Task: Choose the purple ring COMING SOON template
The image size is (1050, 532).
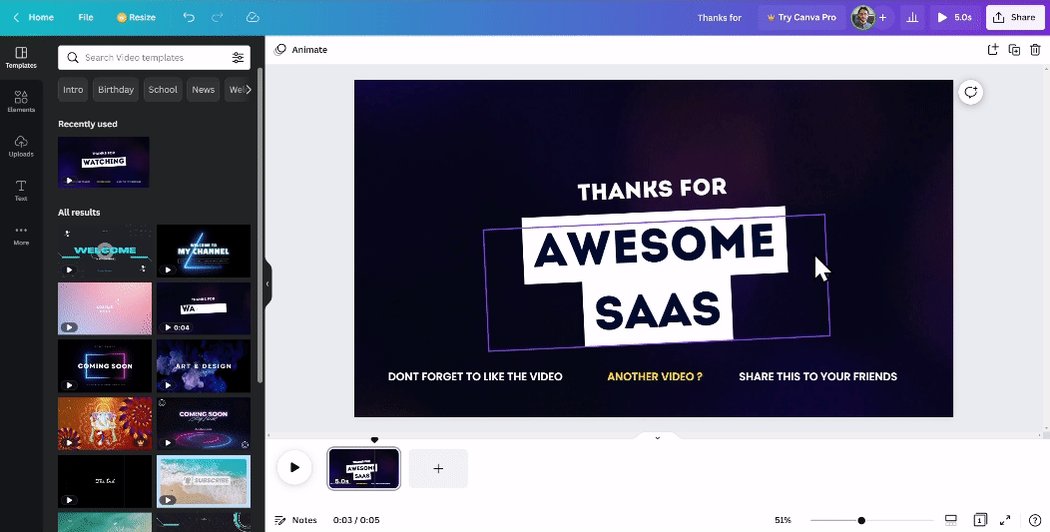Action: click(x=204, y=423)
